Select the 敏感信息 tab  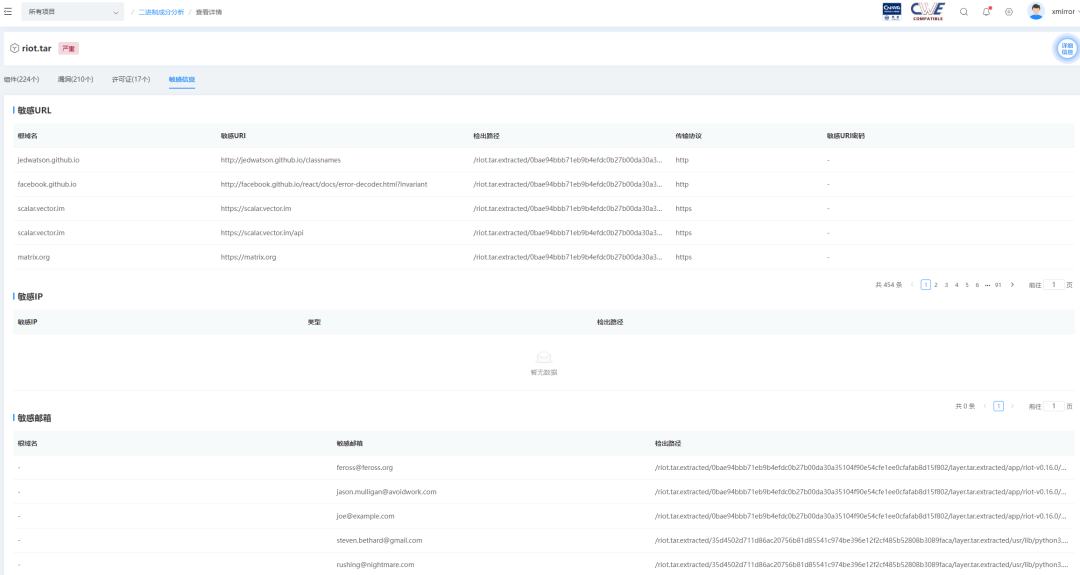182,79
